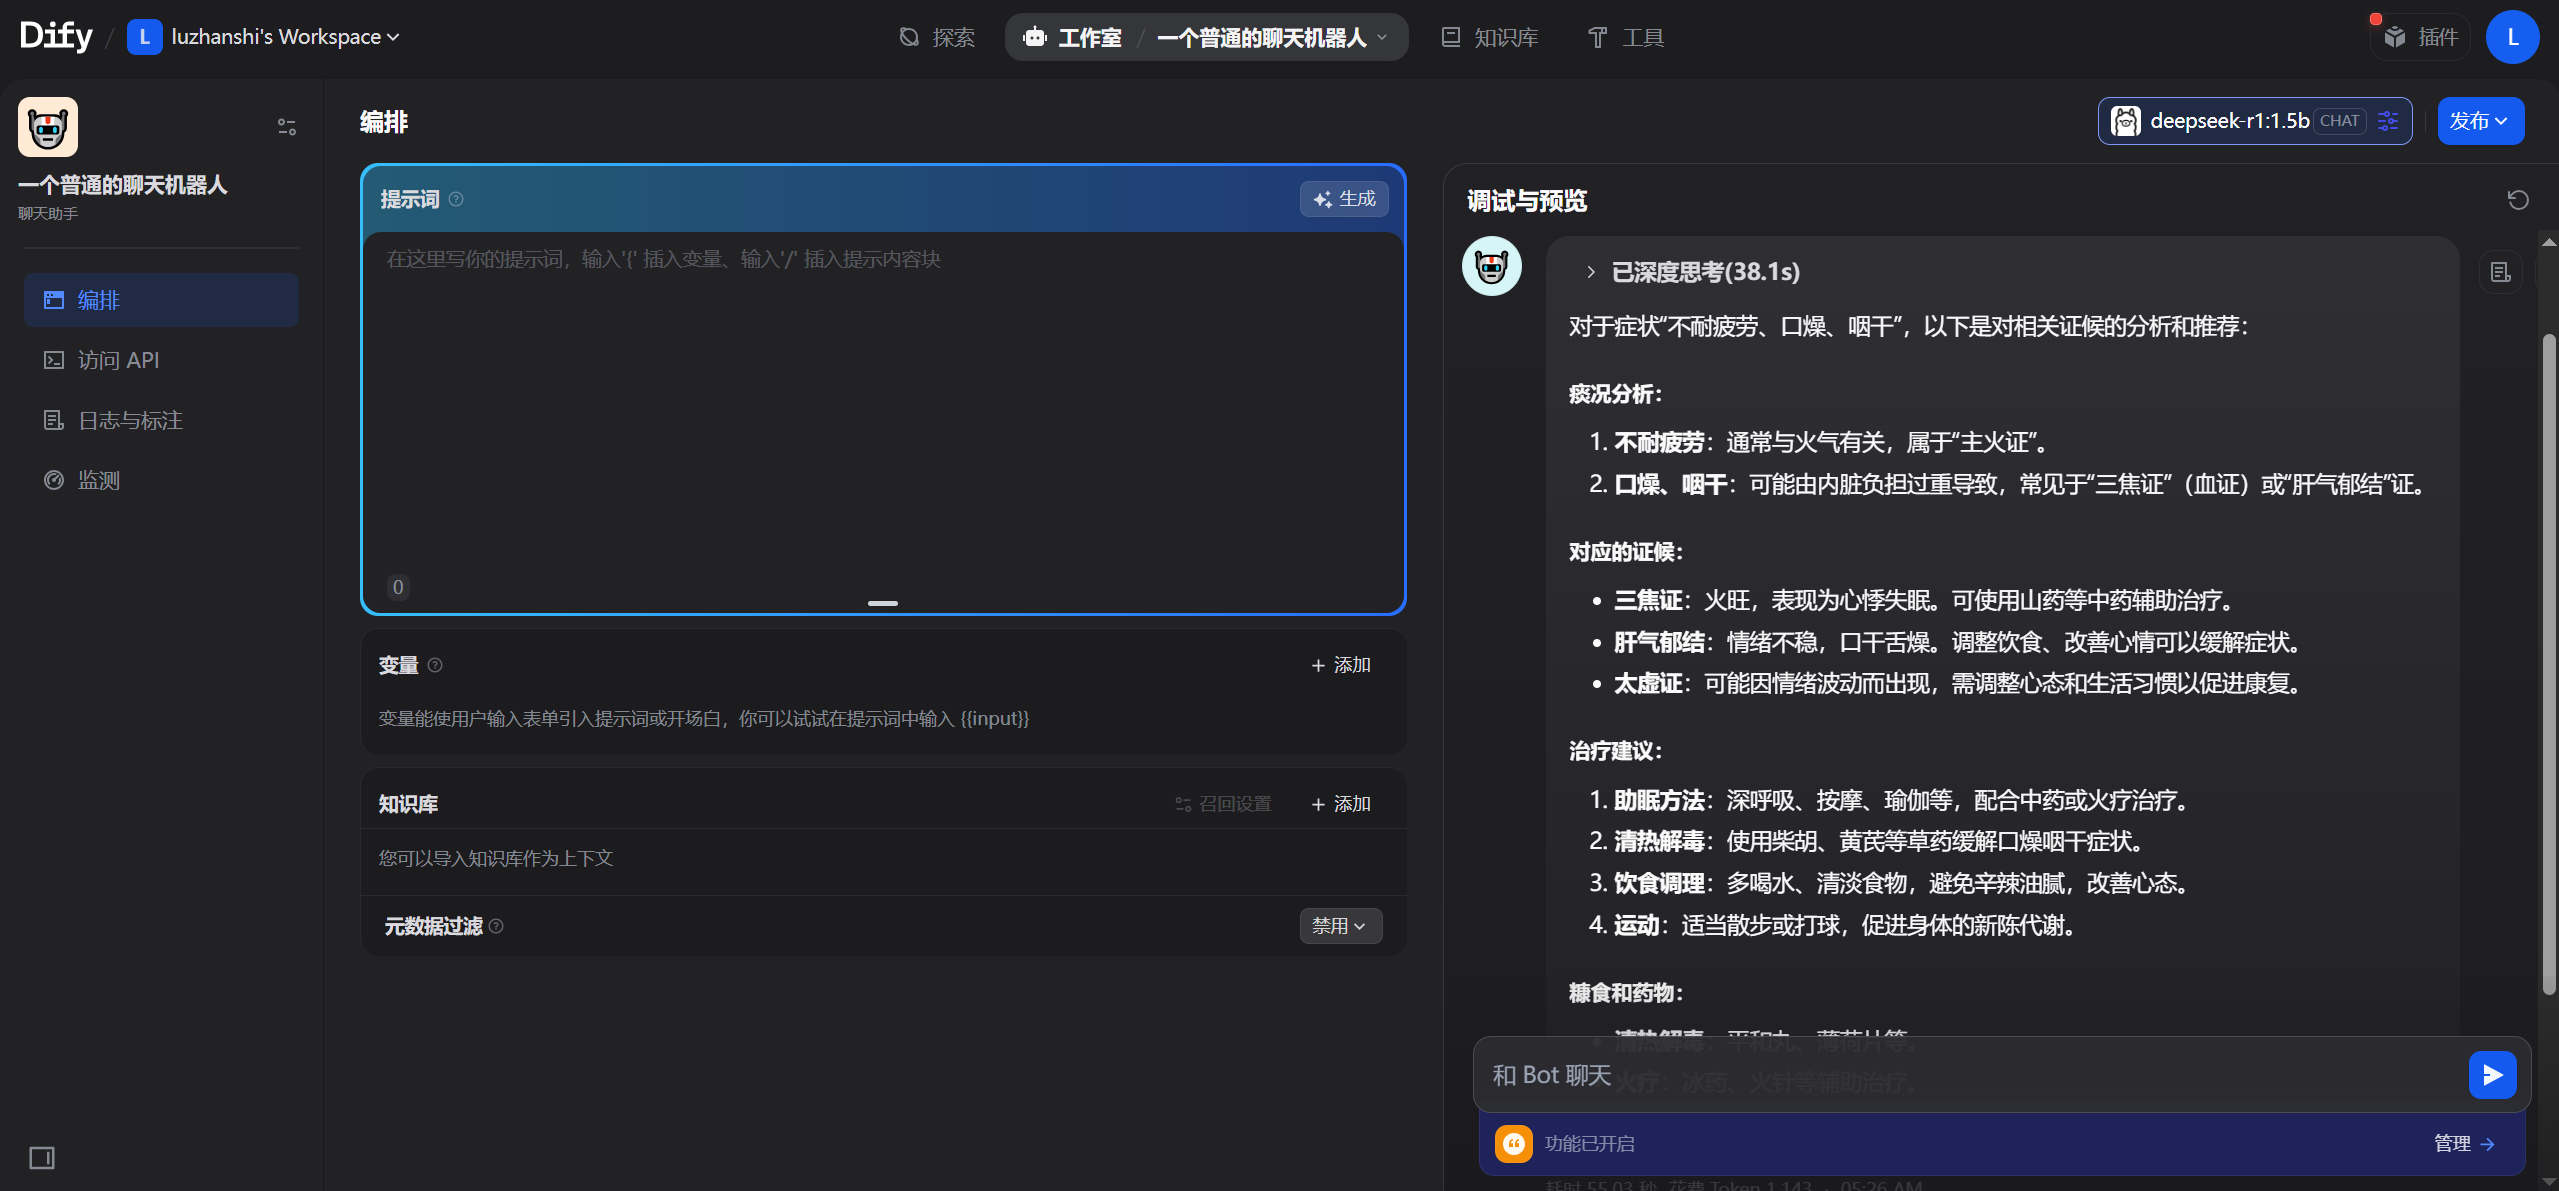Click the help icon next to 提示词
Image resolution: width=2559 pixels, height=1191 pixels.
[x=456, y=199]
